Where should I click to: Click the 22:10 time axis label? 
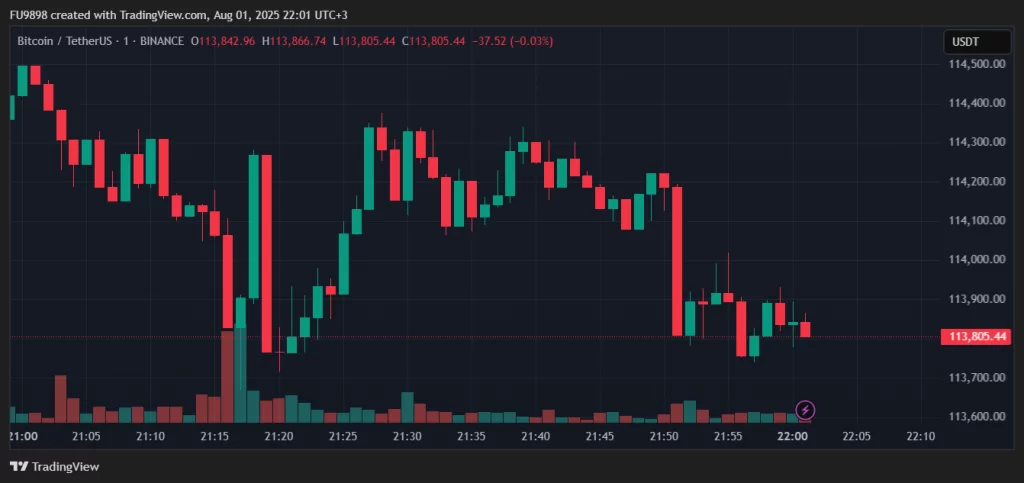[921, 436]
